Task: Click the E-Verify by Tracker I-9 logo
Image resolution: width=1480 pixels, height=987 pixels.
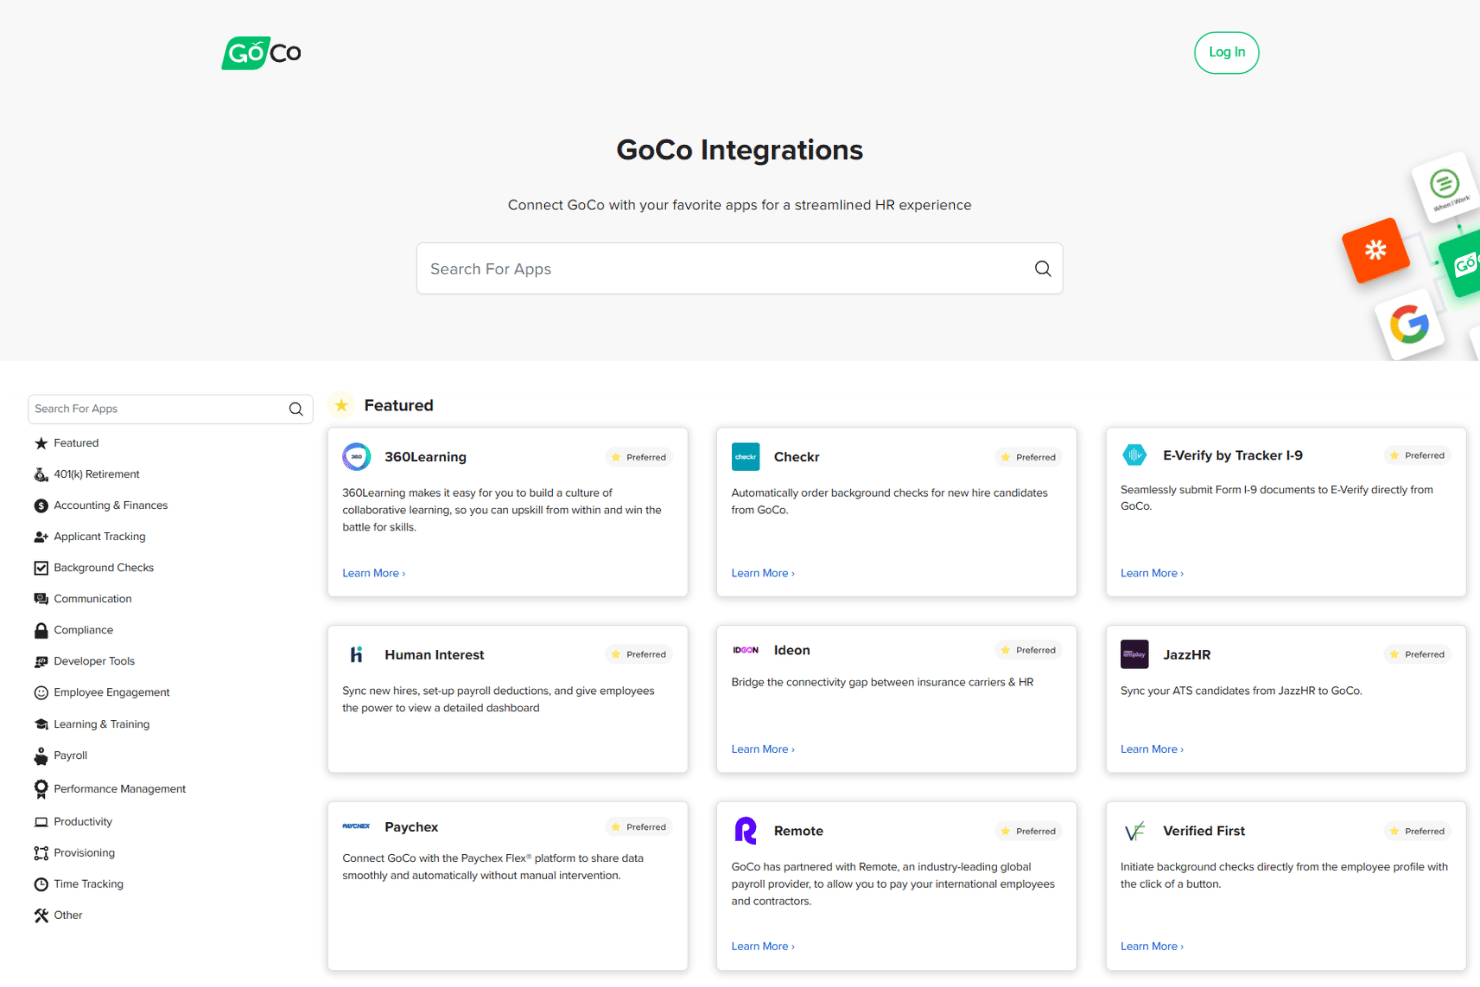Action: coord(1135,455)
